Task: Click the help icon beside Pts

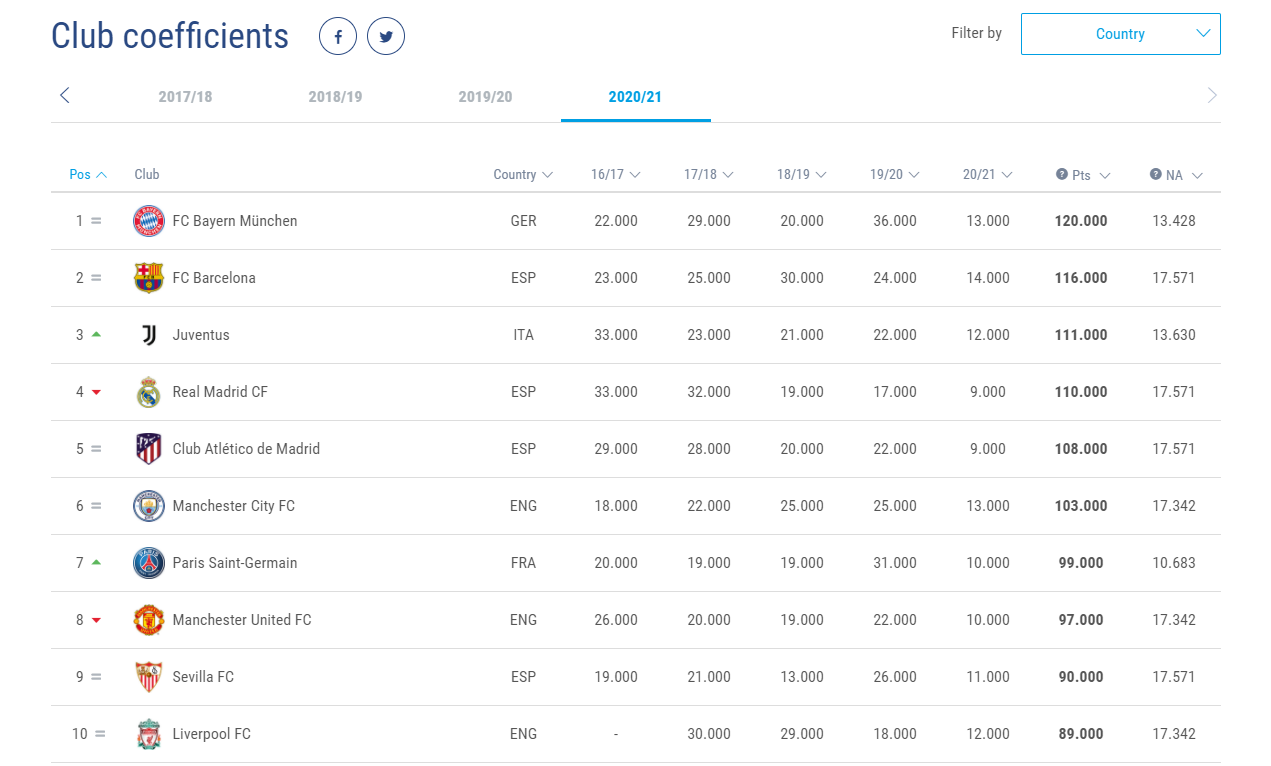Action: pos(1062,174)
